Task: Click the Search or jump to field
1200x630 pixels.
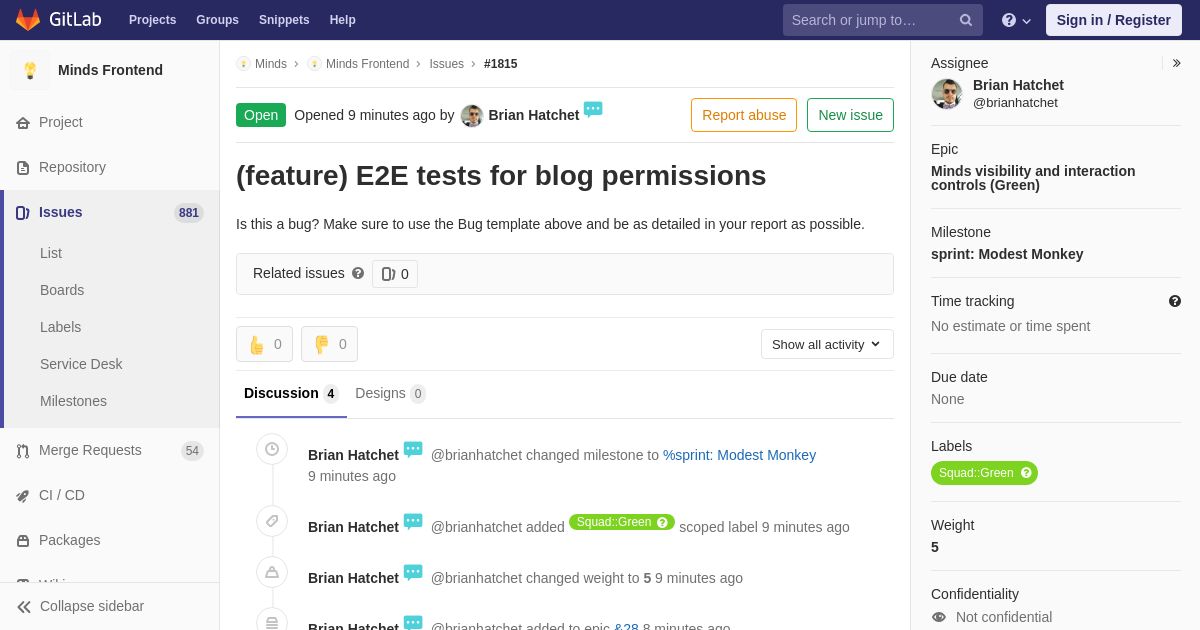Action: click(870, 20)
